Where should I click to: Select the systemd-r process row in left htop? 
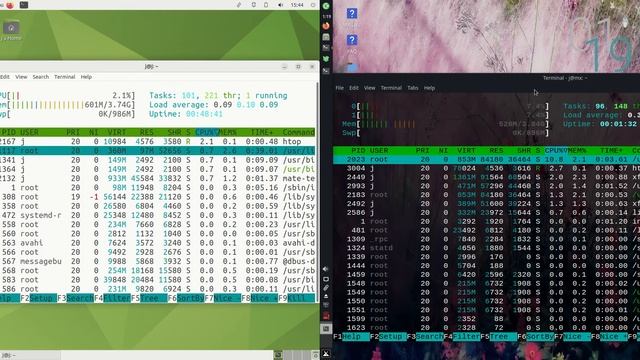[158, 215]
